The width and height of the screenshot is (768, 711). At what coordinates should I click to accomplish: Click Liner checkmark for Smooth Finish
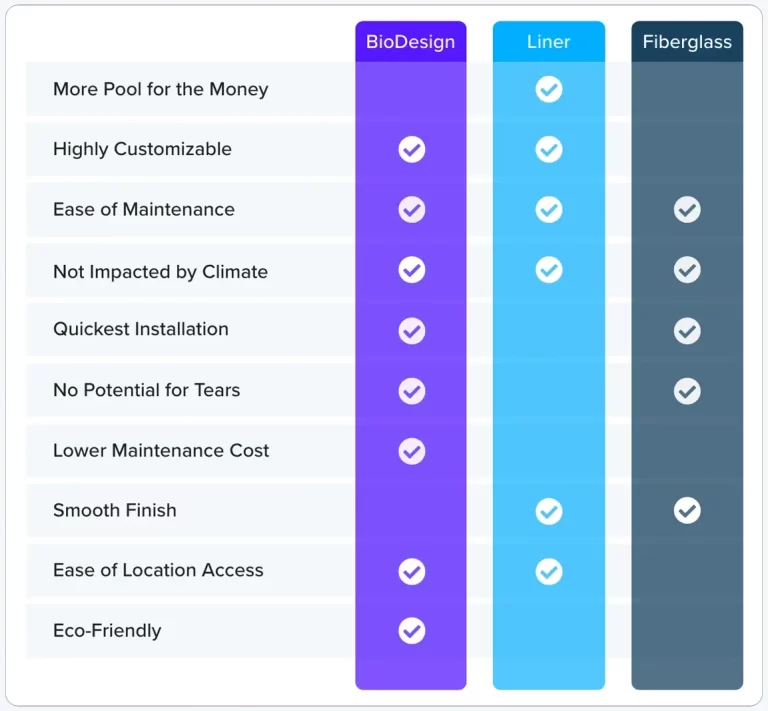pos(549,512)
